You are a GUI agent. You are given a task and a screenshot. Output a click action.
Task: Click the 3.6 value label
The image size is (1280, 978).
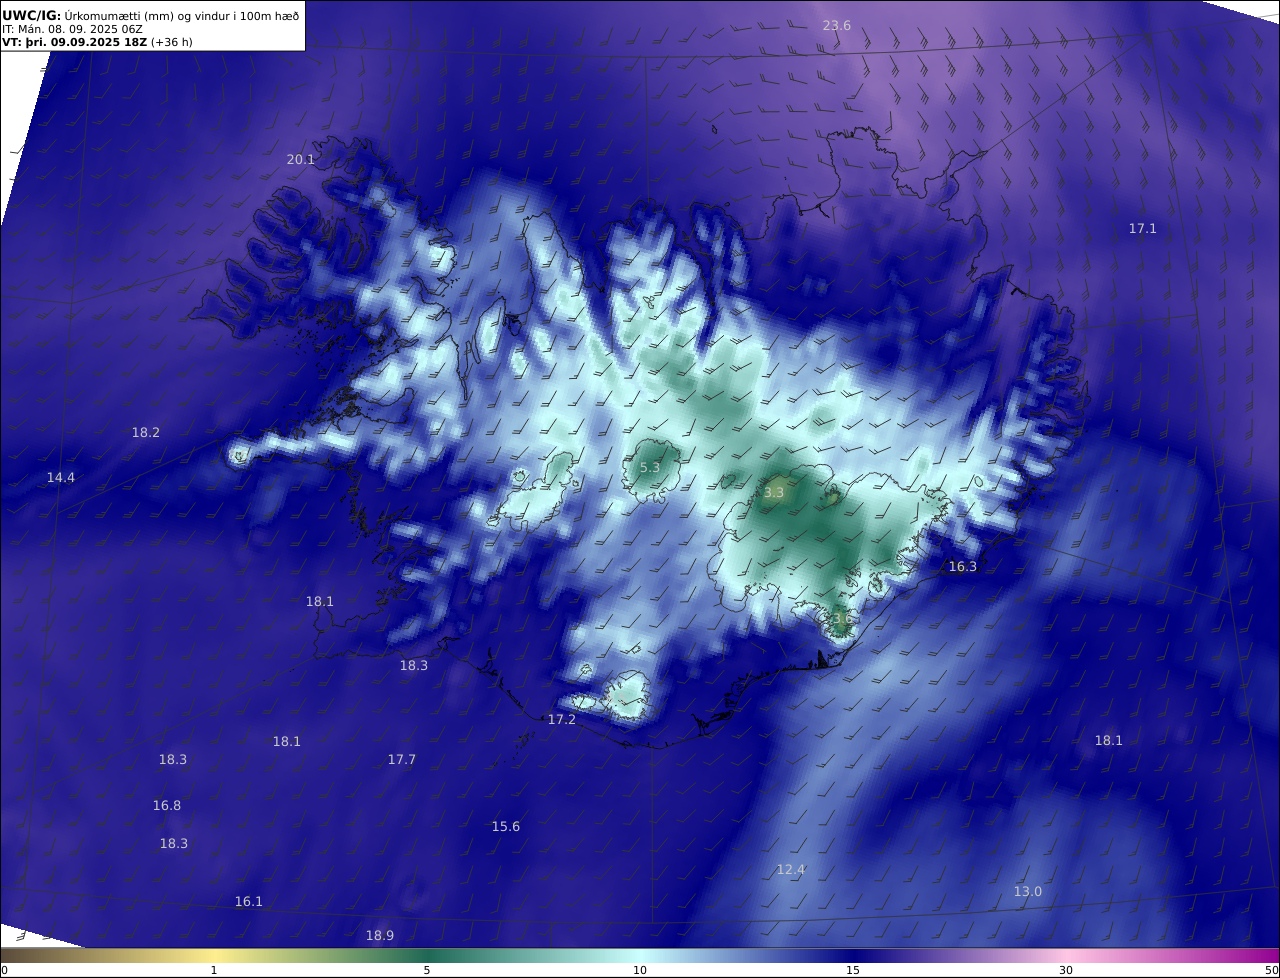click(x=842, y=618)
